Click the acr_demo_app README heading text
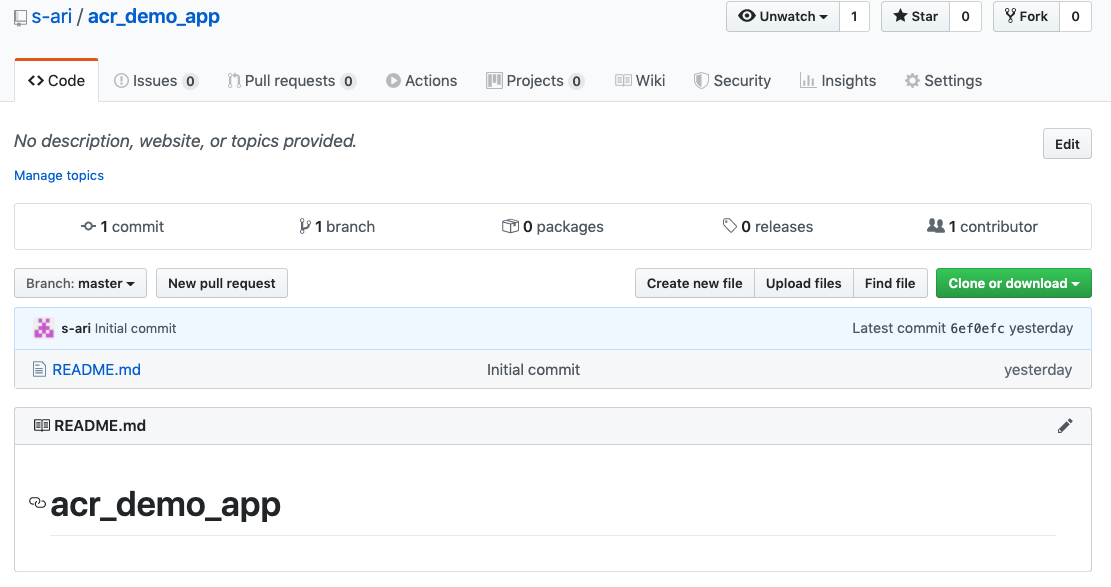Viewport: 1111px width, 587px height. click(x=166, y=505)
